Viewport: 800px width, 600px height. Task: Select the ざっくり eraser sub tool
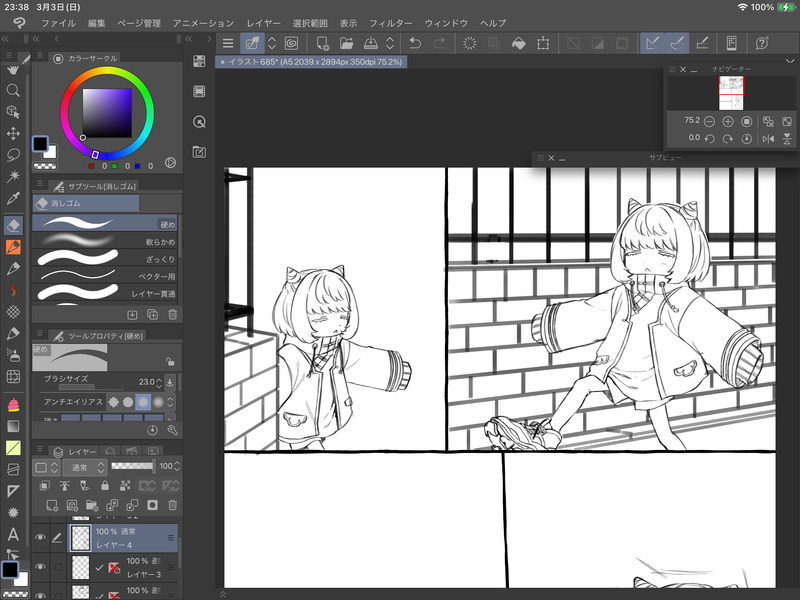pos(105,259)
